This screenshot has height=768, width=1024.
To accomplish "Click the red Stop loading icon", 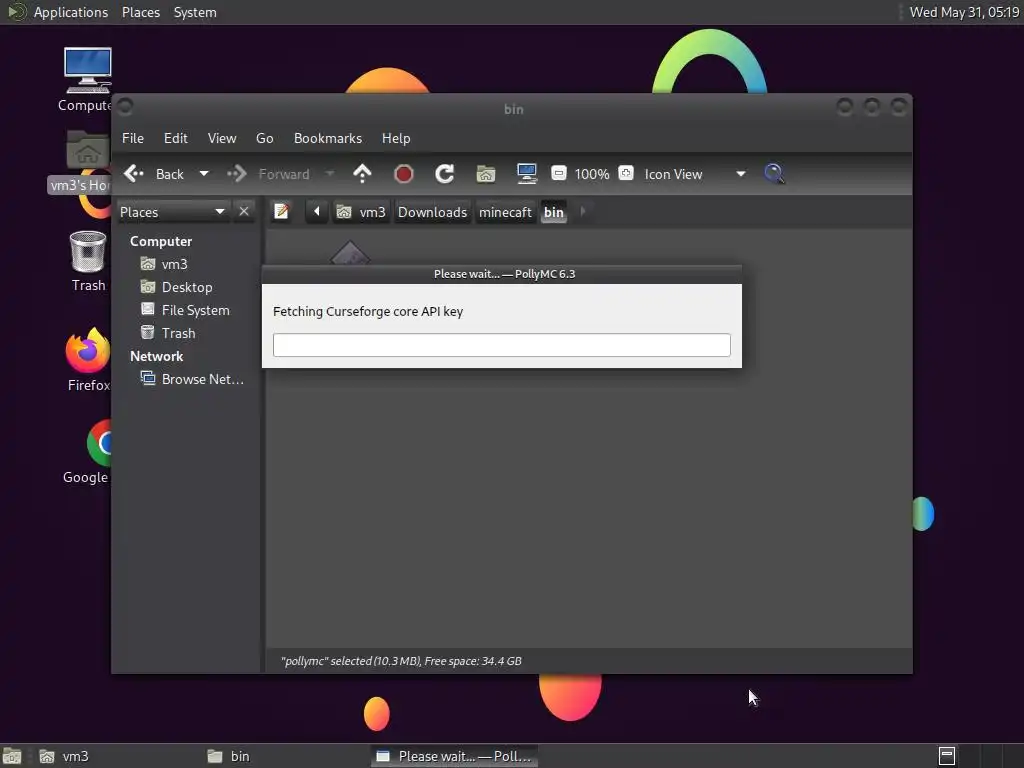I will pyautogui.click(x=404, y=174).
